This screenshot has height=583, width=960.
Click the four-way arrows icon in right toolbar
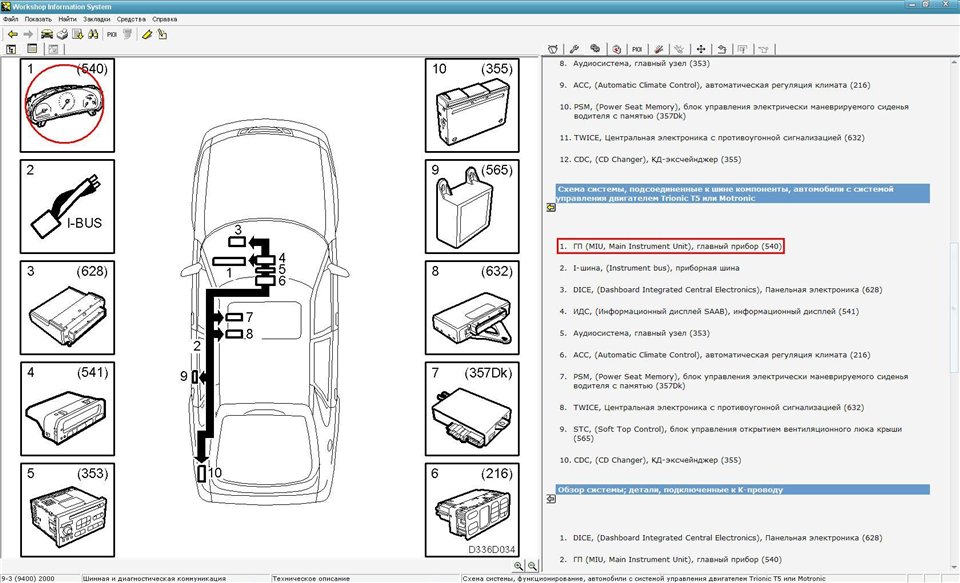click(x=701, y=48)
